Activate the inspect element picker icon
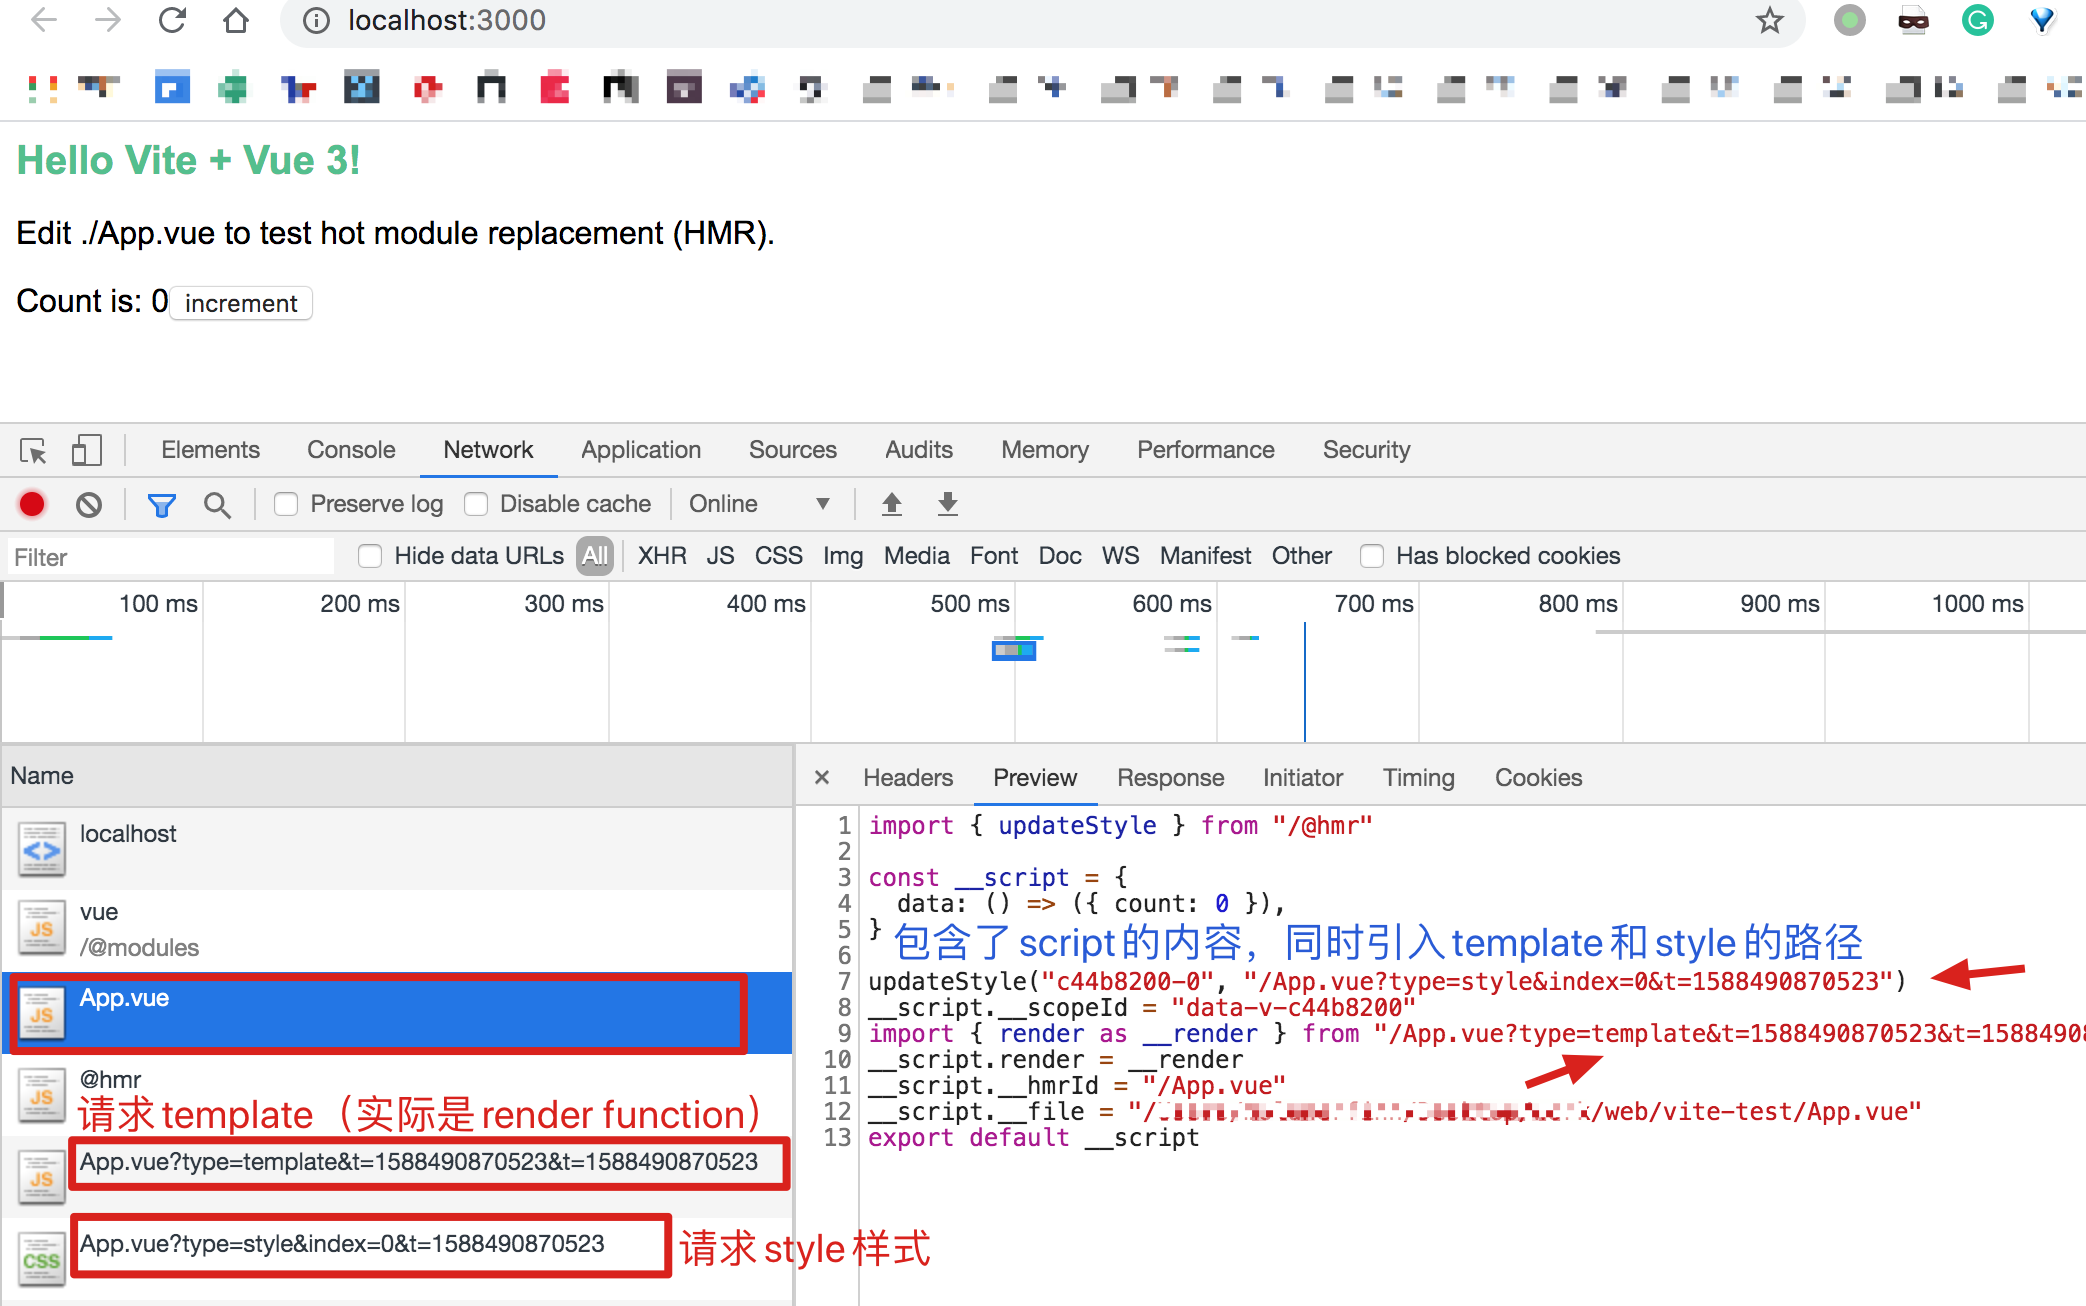2086x1306 pixels. click(34, 451)
